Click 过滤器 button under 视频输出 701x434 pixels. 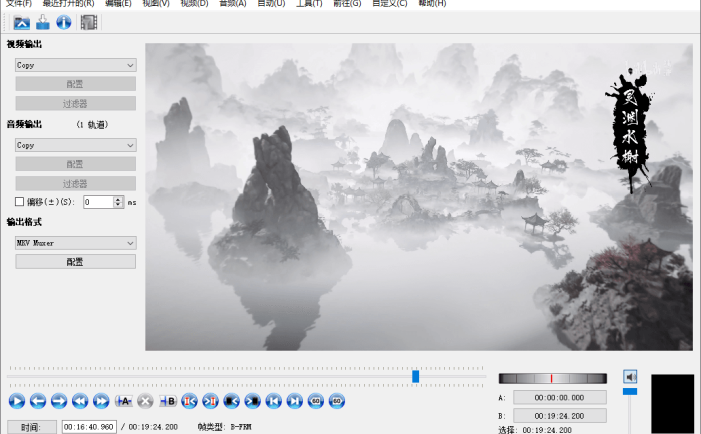pos(76,104)
